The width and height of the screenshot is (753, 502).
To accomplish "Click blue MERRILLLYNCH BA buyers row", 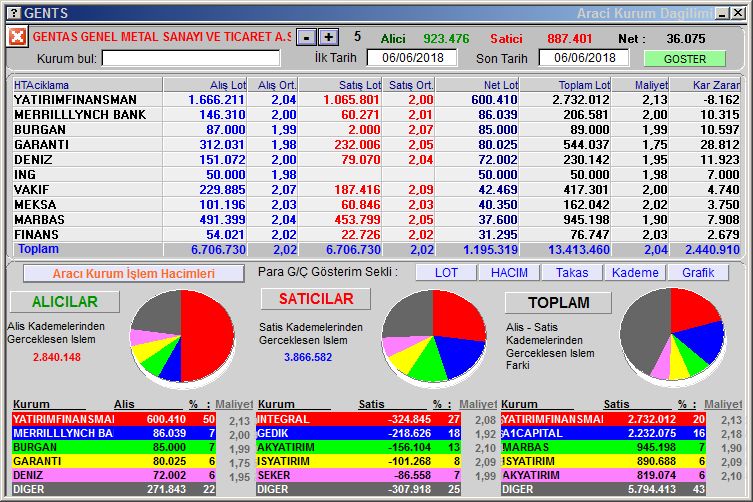I will click(114, 433).
